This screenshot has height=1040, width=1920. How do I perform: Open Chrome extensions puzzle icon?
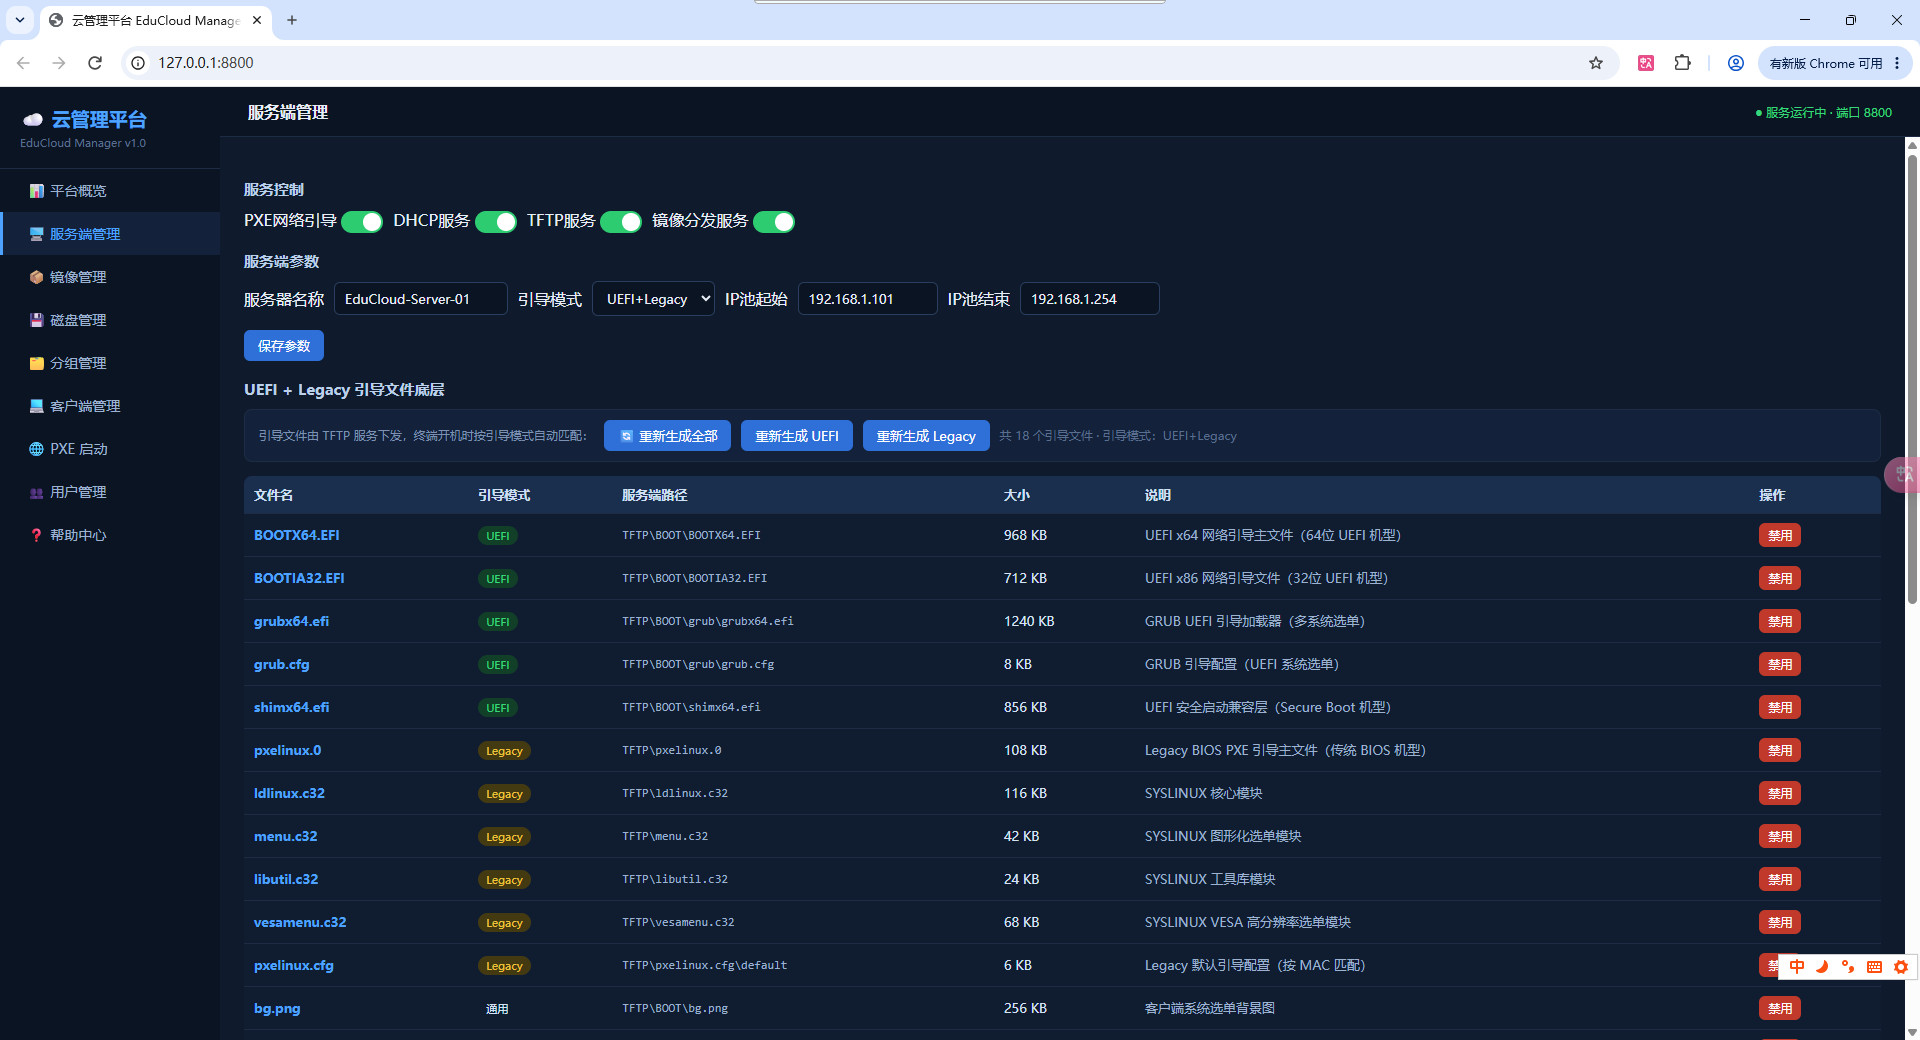(1683, 63)
